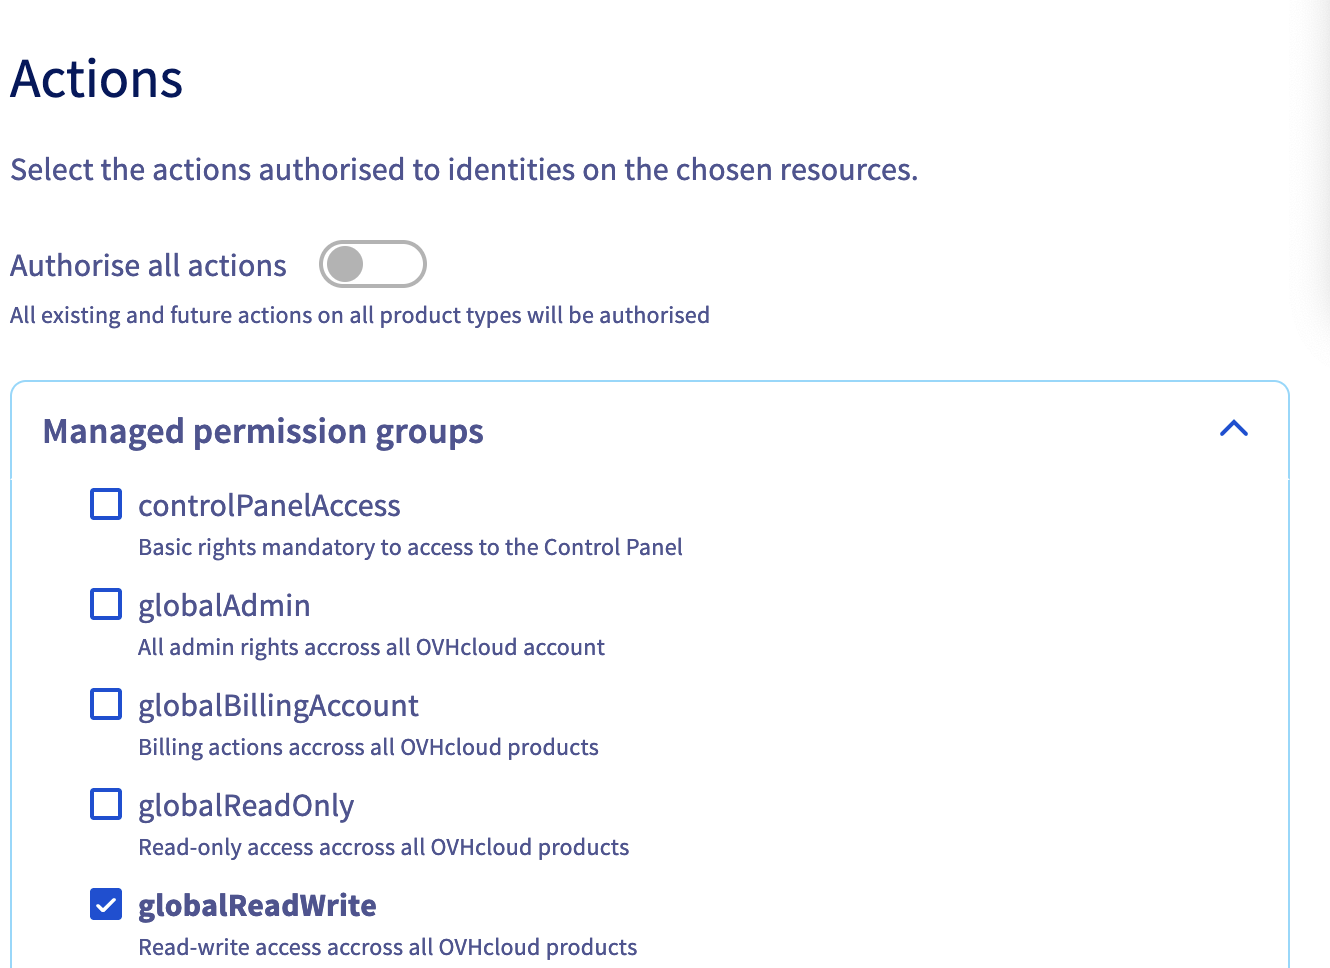Click the controlPanelAccess label text
The width and height of the screenshot is (1330, 968).
(269, 506)
